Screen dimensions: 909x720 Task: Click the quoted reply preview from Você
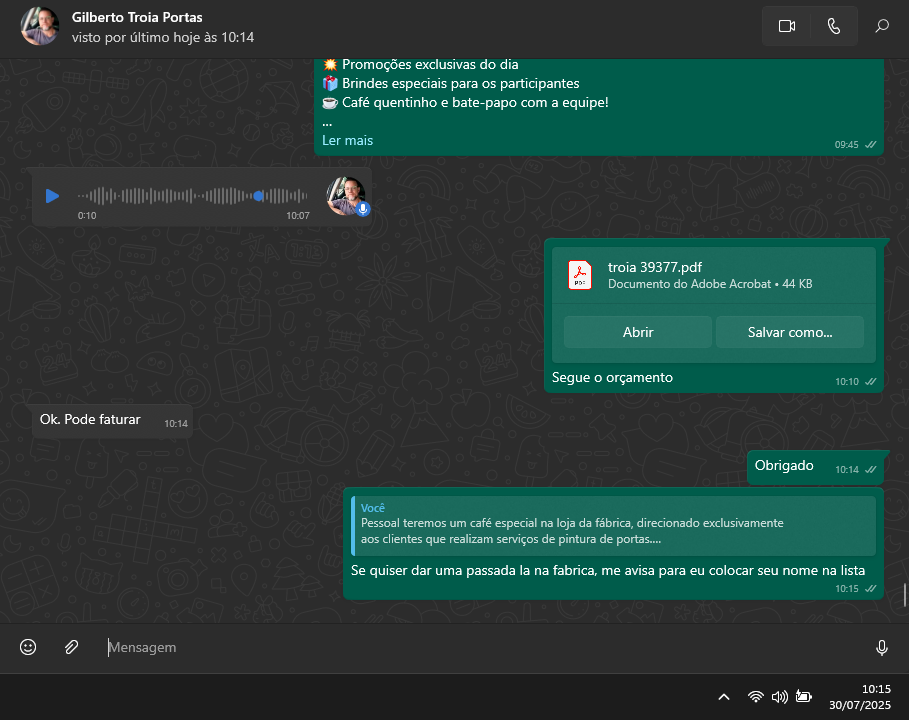[613, 526]
